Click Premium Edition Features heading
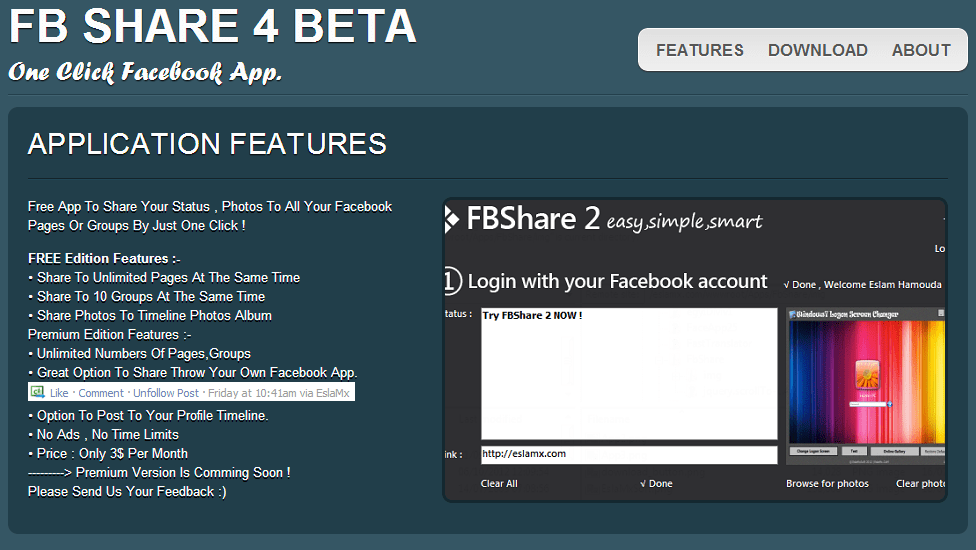Viewport: 976px width, 550px height. [110, 335]
